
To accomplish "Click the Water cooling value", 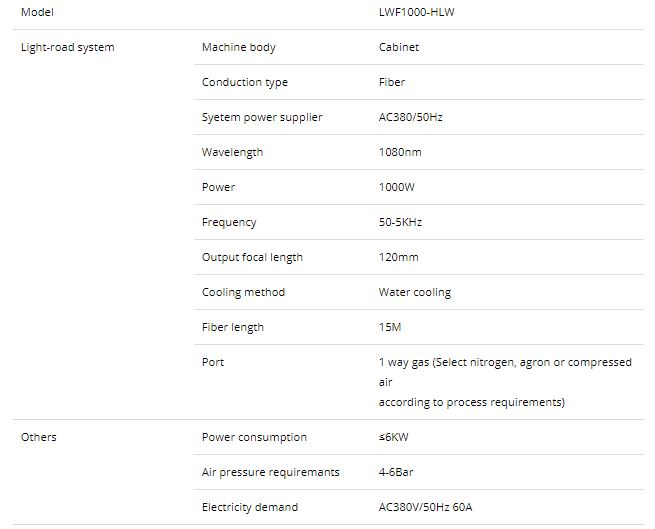I will coord(414,292).
